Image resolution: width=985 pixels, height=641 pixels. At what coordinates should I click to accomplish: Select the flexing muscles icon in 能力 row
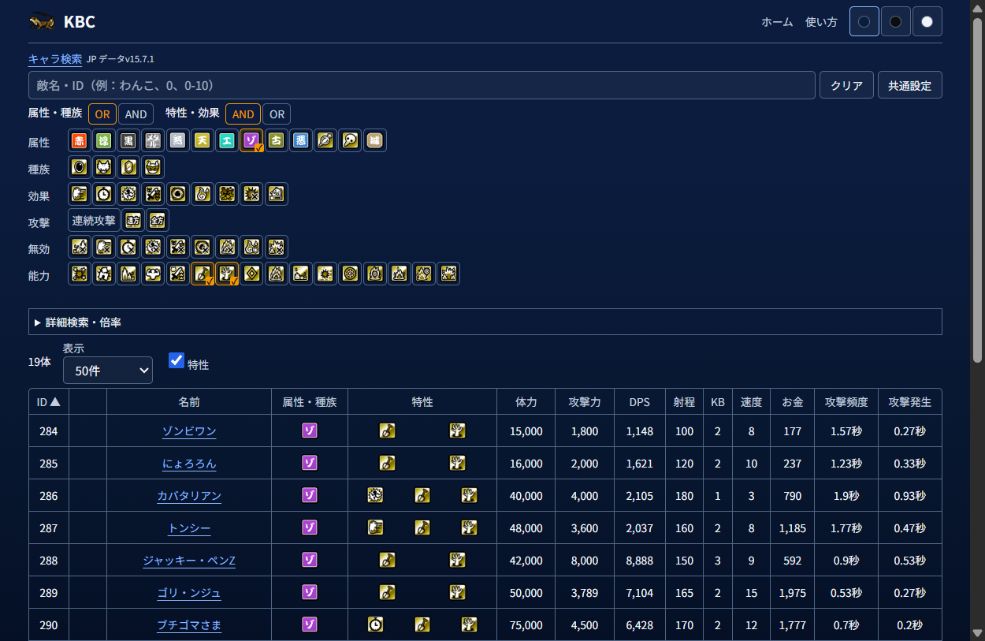pyautogui.click(x=153, y=274)
